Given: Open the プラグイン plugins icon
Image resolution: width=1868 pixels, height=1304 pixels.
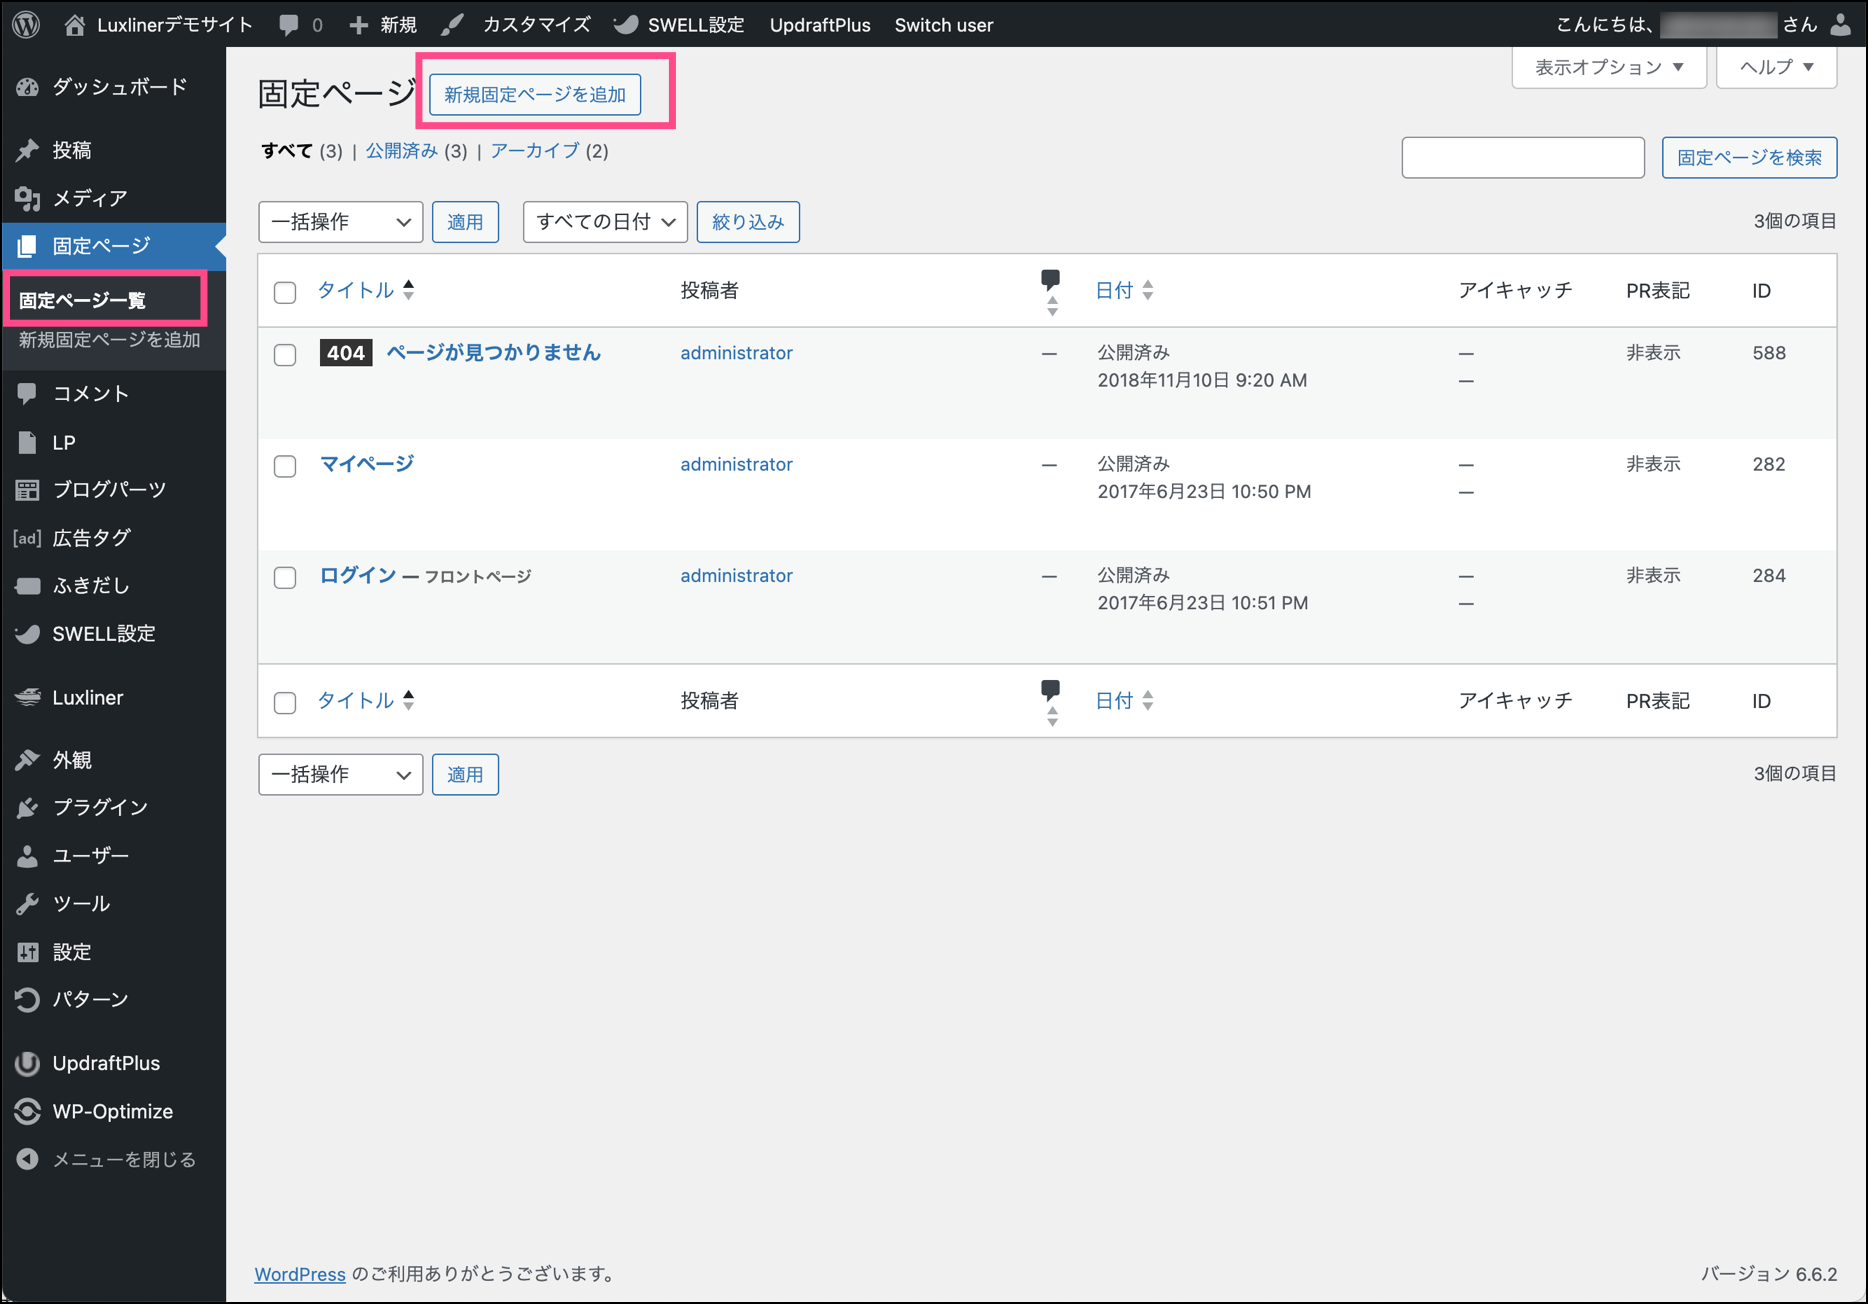Looking at the screenshot, I should pyautogui.click(x=27, y=808).
